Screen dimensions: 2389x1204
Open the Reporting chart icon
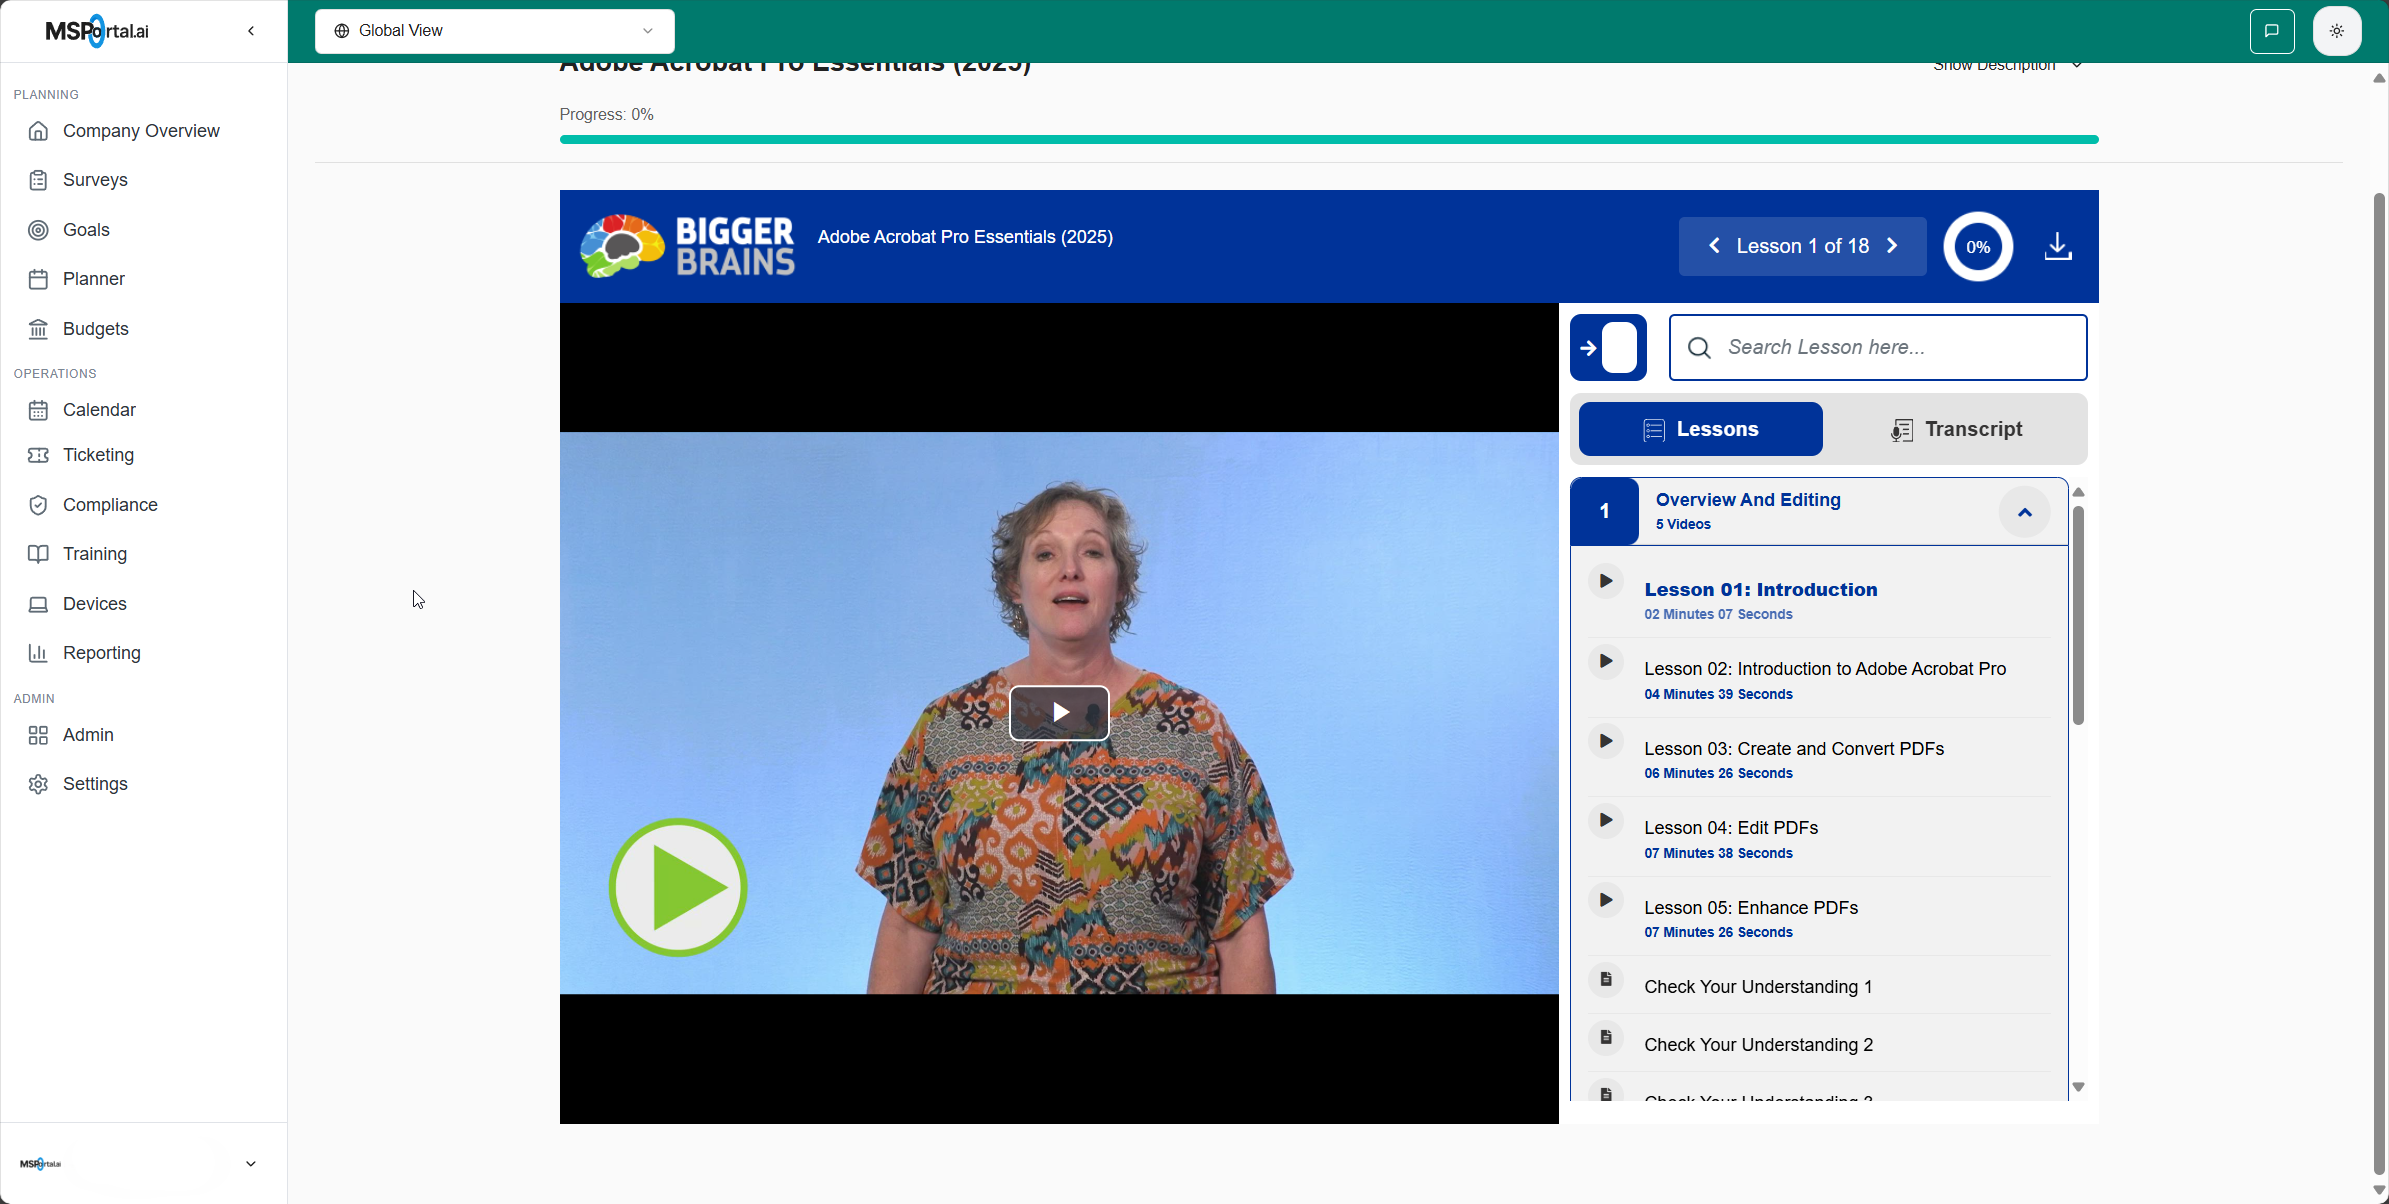click(x=38, y=653)
